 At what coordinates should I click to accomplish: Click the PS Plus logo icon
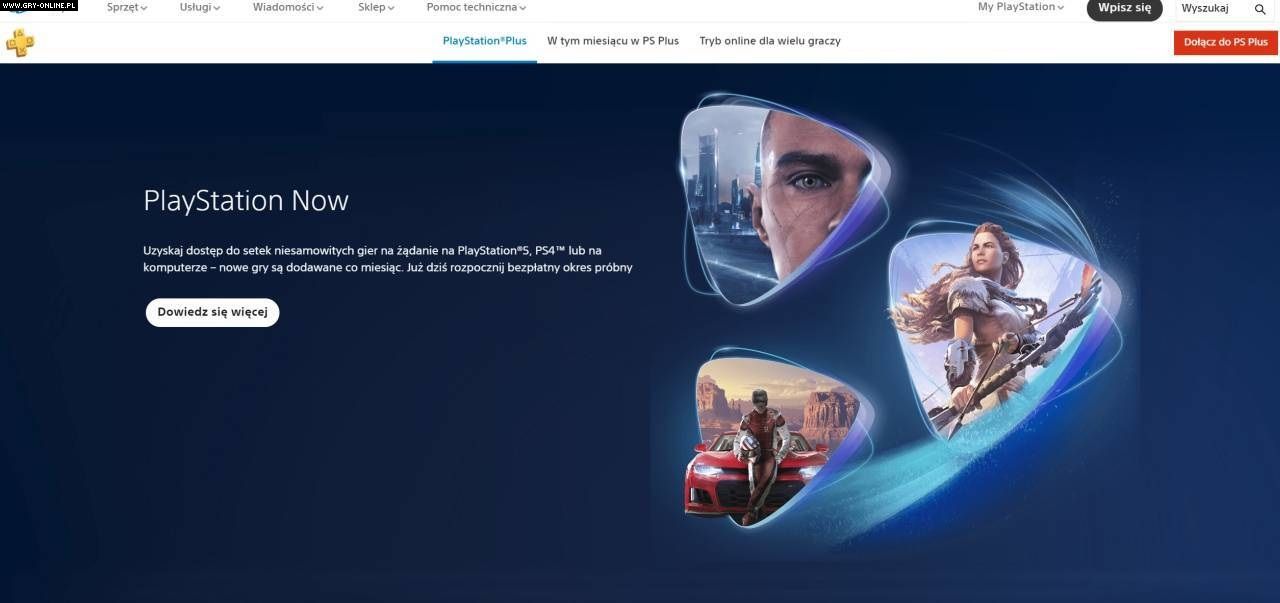(20, 42)
